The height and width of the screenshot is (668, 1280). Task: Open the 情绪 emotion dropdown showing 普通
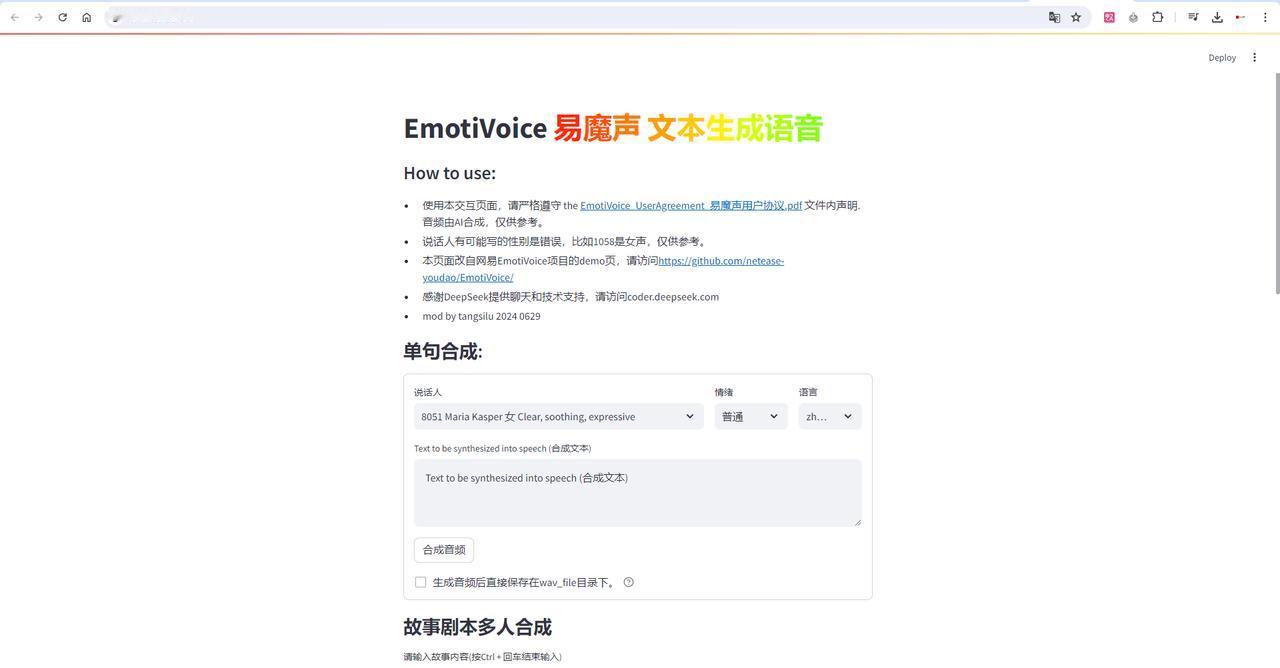tap(750, 416)
